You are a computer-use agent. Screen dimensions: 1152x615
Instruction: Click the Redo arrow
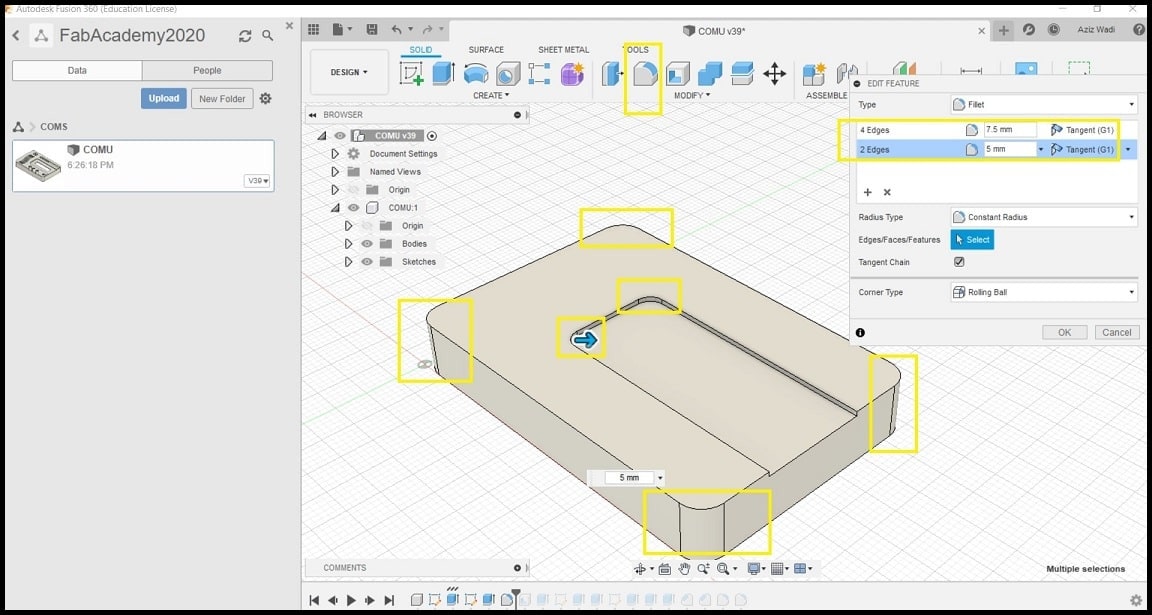coord(428,29)
